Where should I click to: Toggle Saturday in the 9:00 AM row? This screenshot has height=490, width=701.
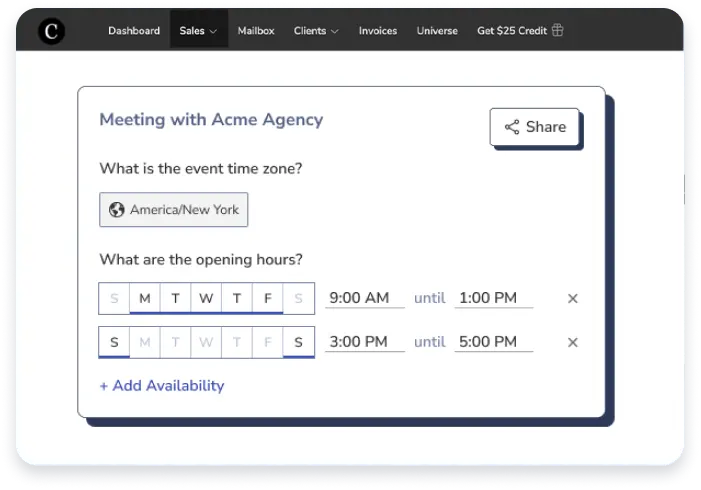point(299,298)
